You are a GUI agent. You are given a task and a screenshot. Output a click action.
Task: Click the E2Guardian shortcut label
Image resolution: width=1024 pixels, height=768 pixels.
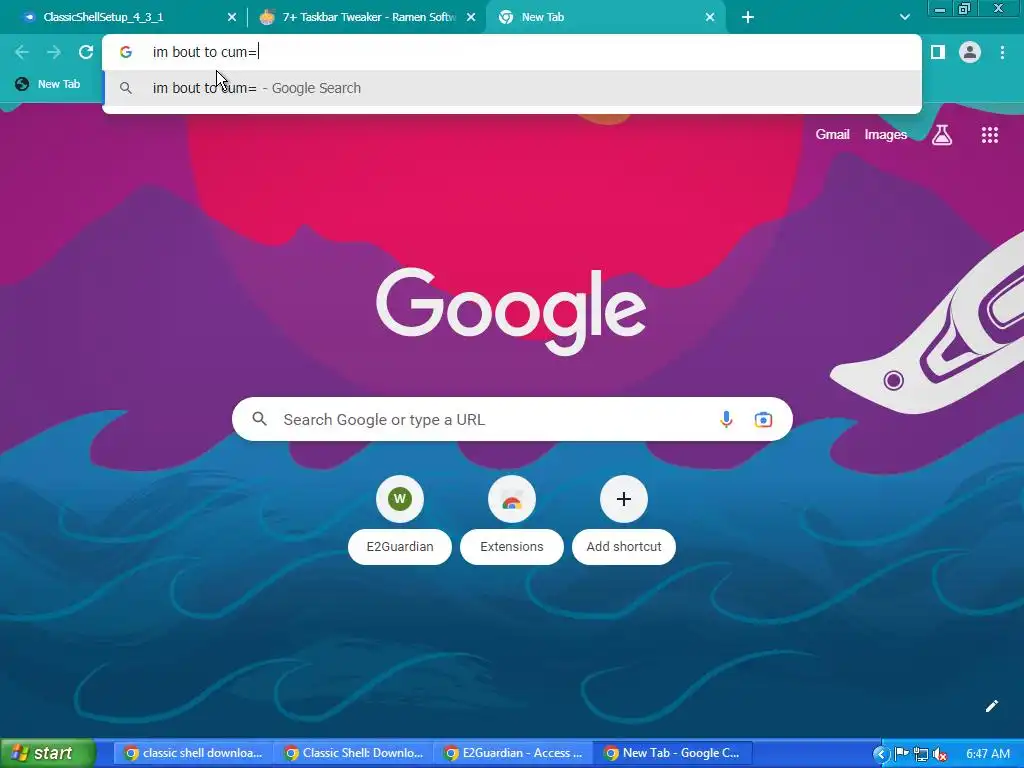tap(400, 547)
